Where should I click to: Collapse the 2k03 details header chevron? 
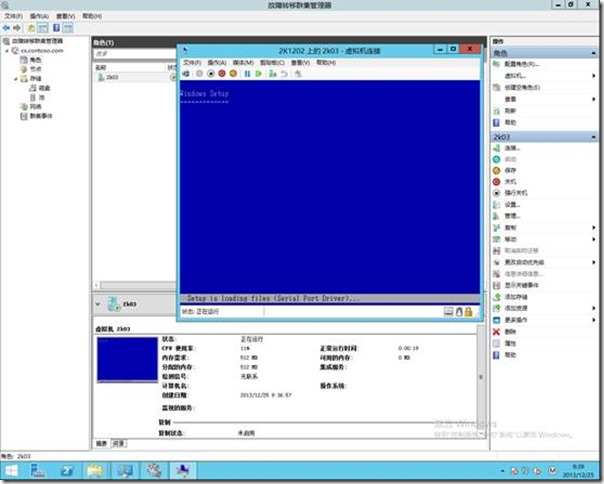point(97,304)
